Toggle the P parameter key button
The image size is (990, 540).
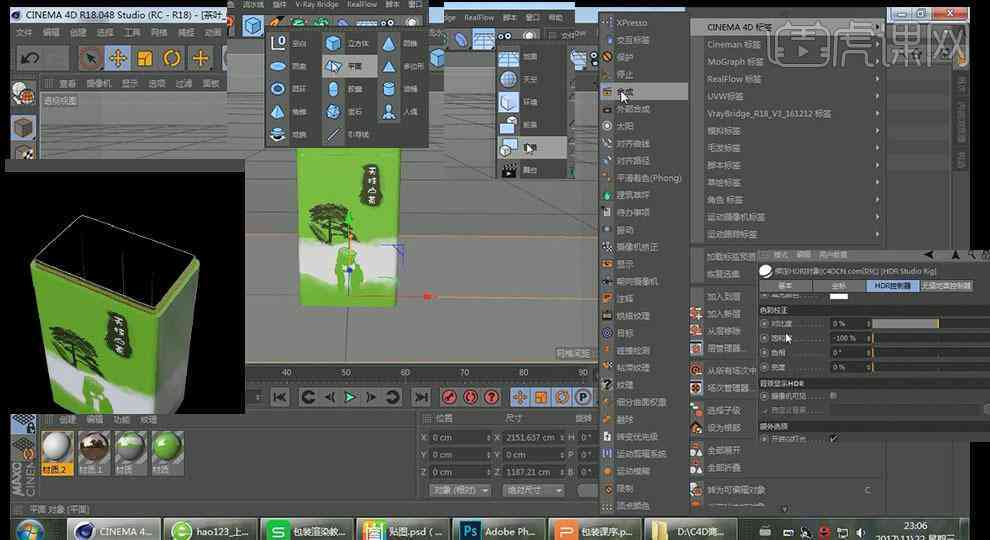583,397
